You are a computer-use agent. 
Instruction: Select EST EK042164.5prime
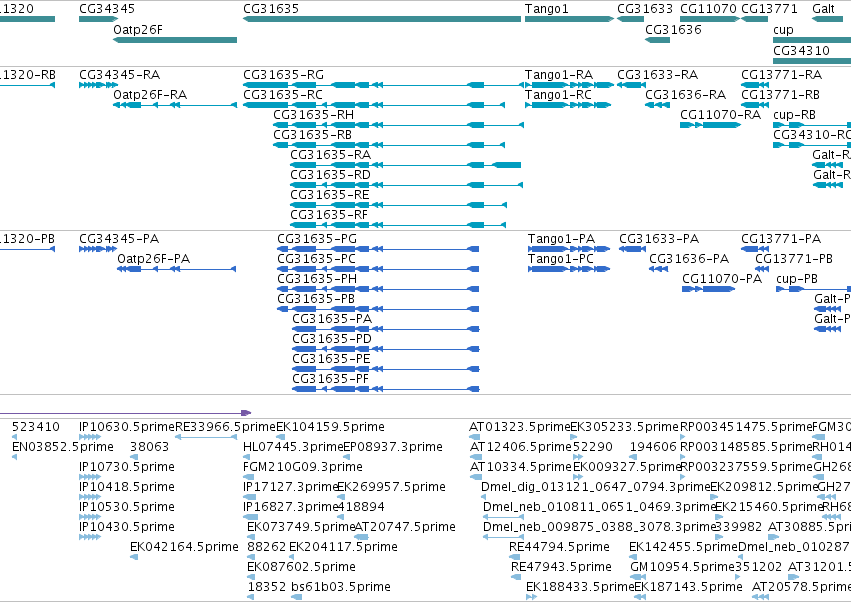[134, 557]
